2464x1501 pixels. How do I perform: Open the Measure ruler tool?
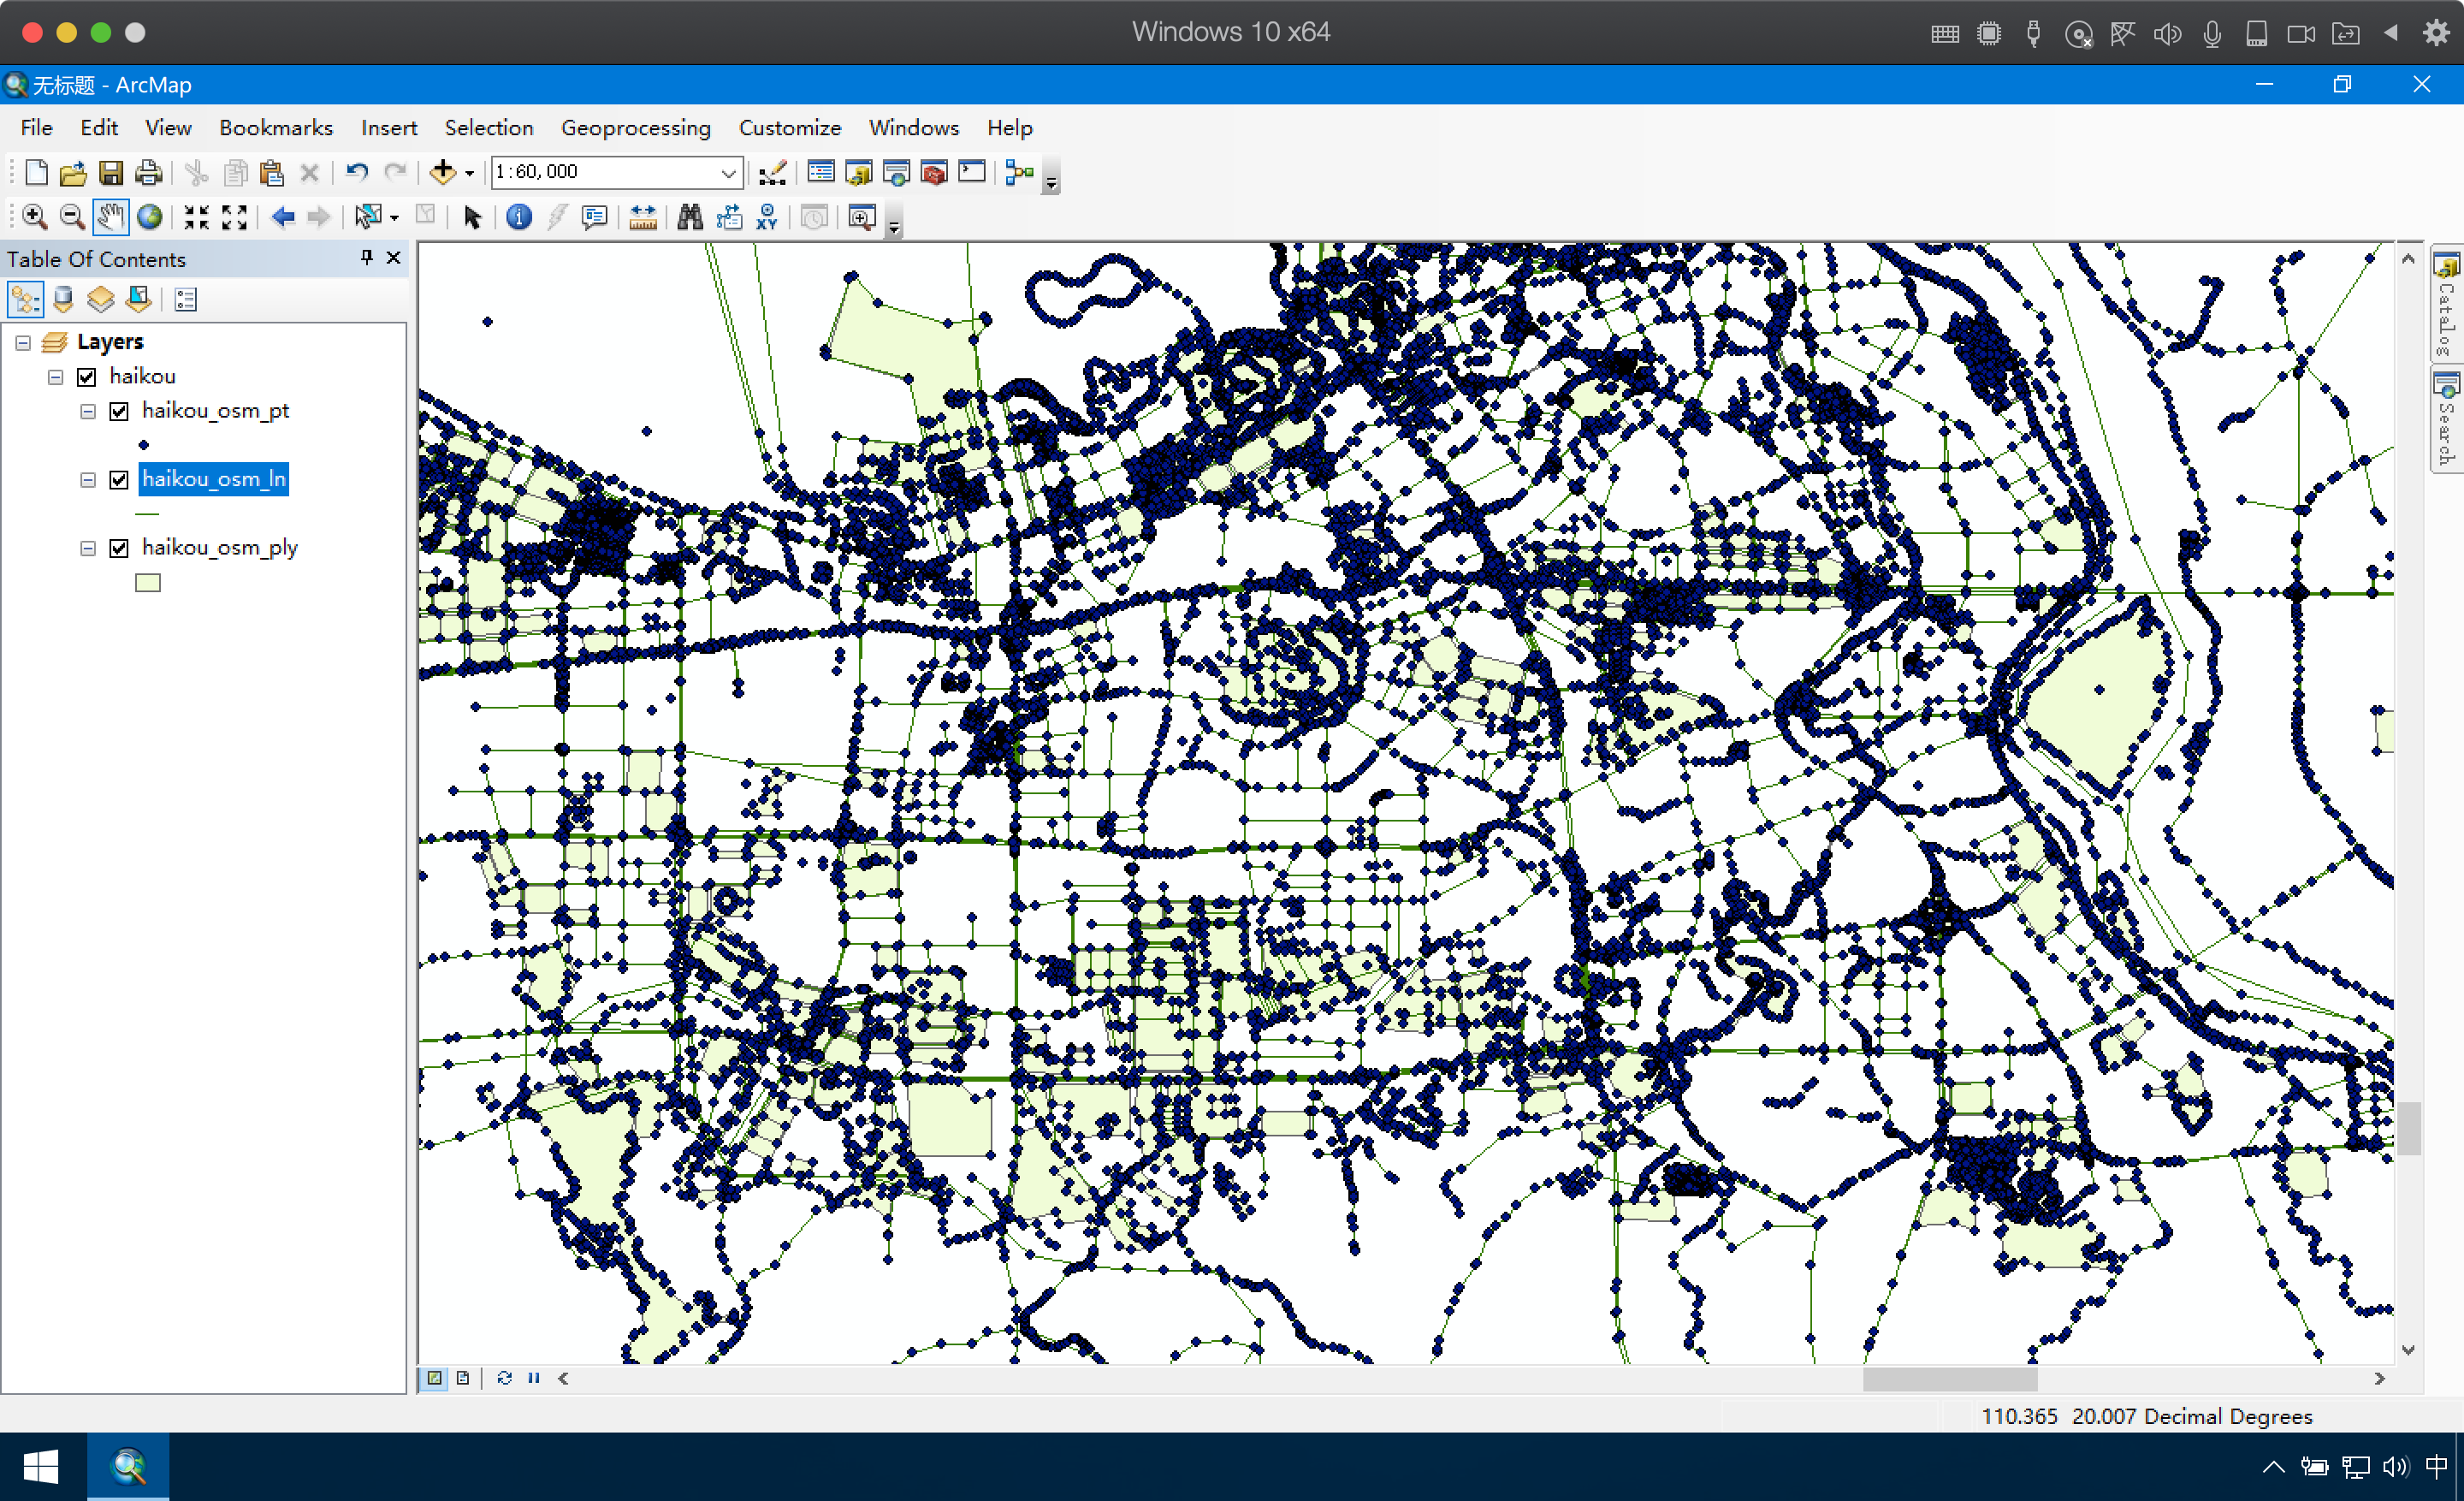point(642,217)
